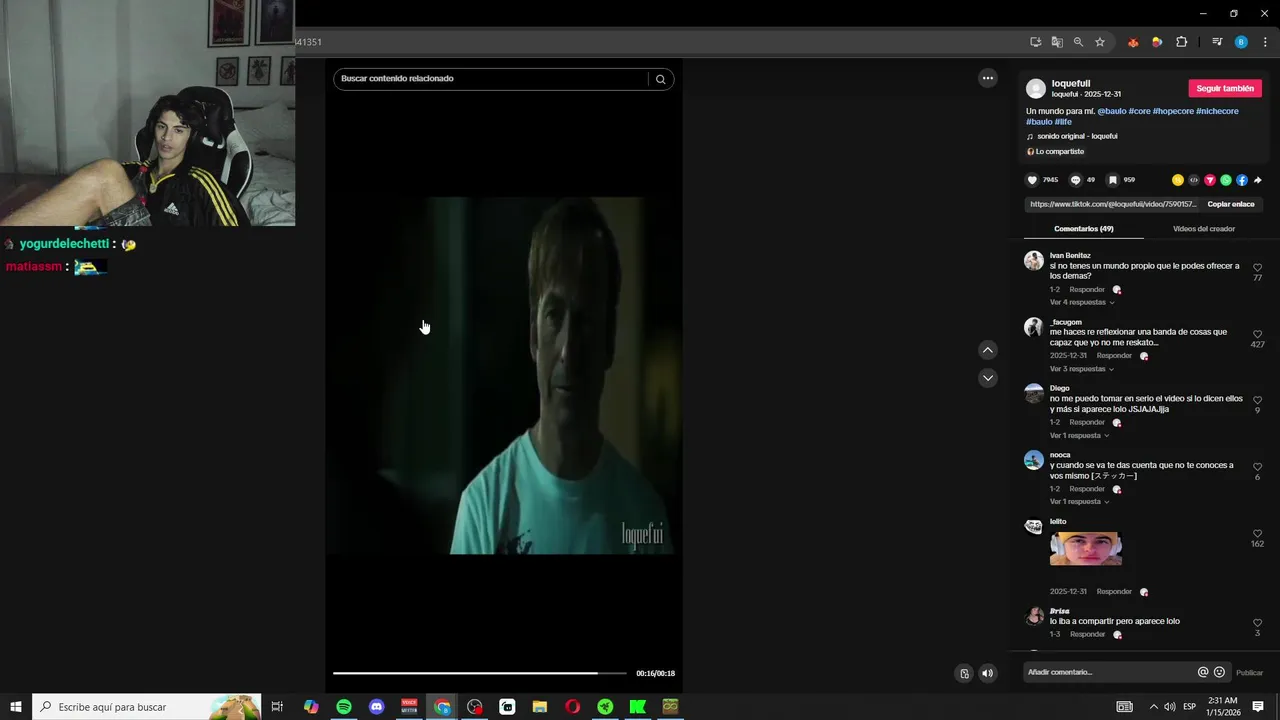This screenshot has height=720, width=1280.
Task: Like the video with heart icon
Action: [x=1033, y=180]
